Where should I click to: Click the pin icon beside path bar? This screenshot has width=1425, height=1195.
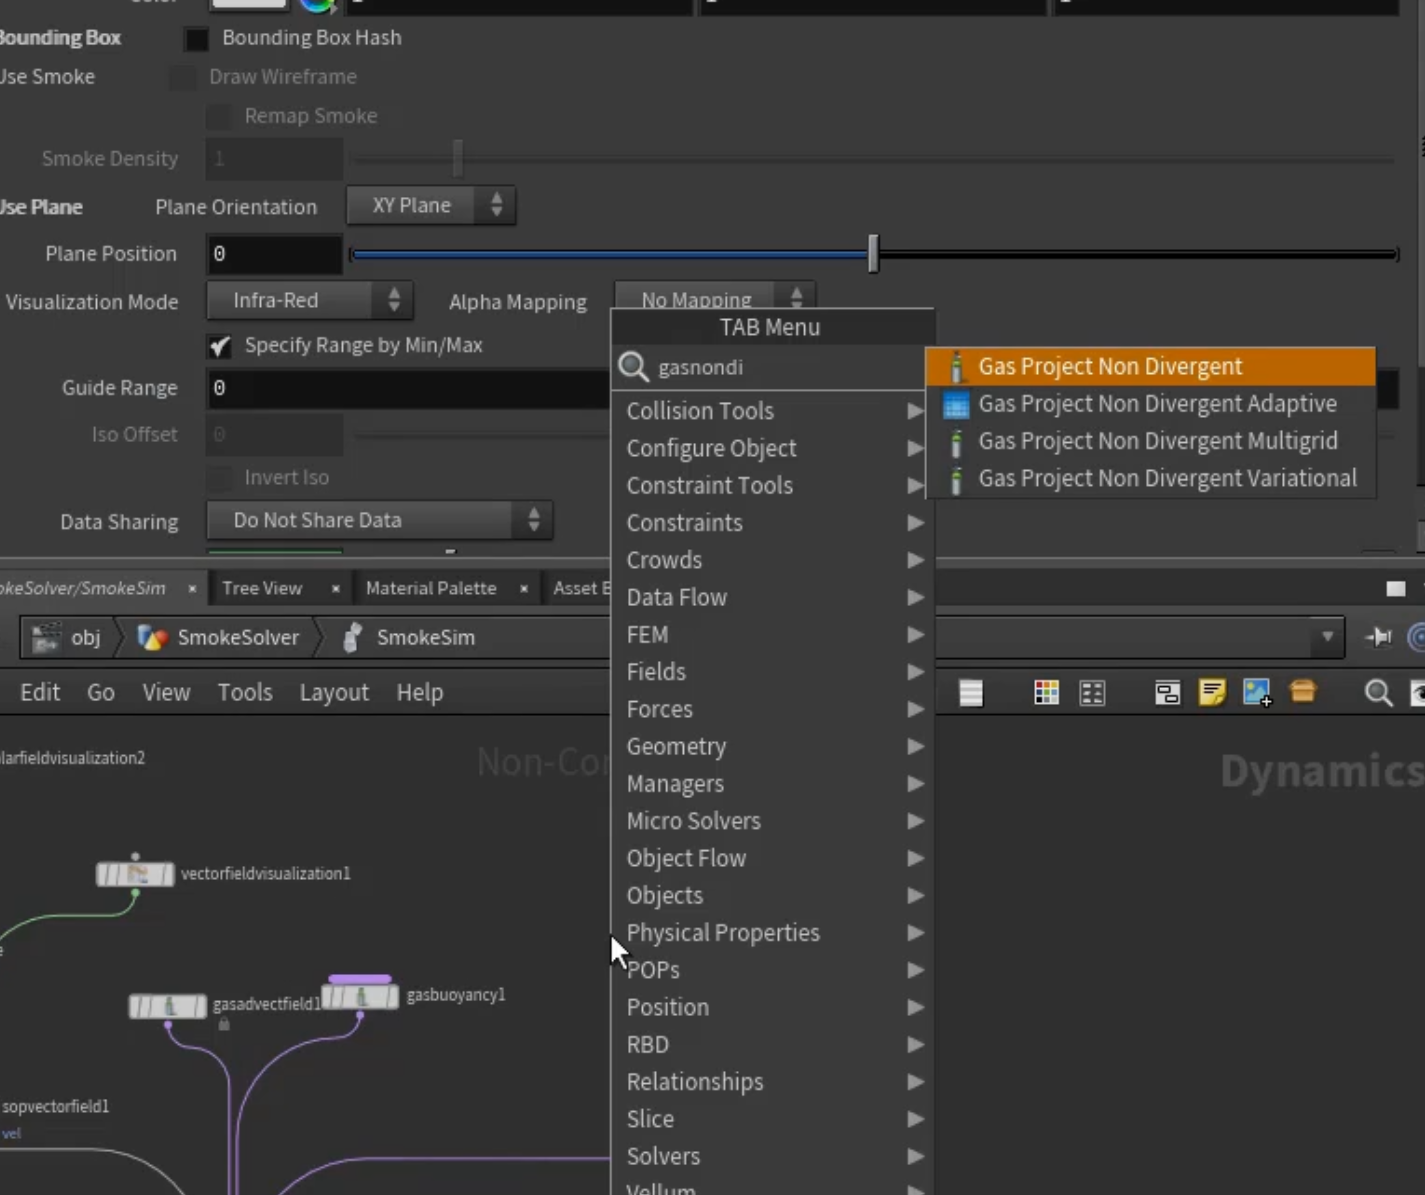pyautogui.click(x=1378, y=637)
